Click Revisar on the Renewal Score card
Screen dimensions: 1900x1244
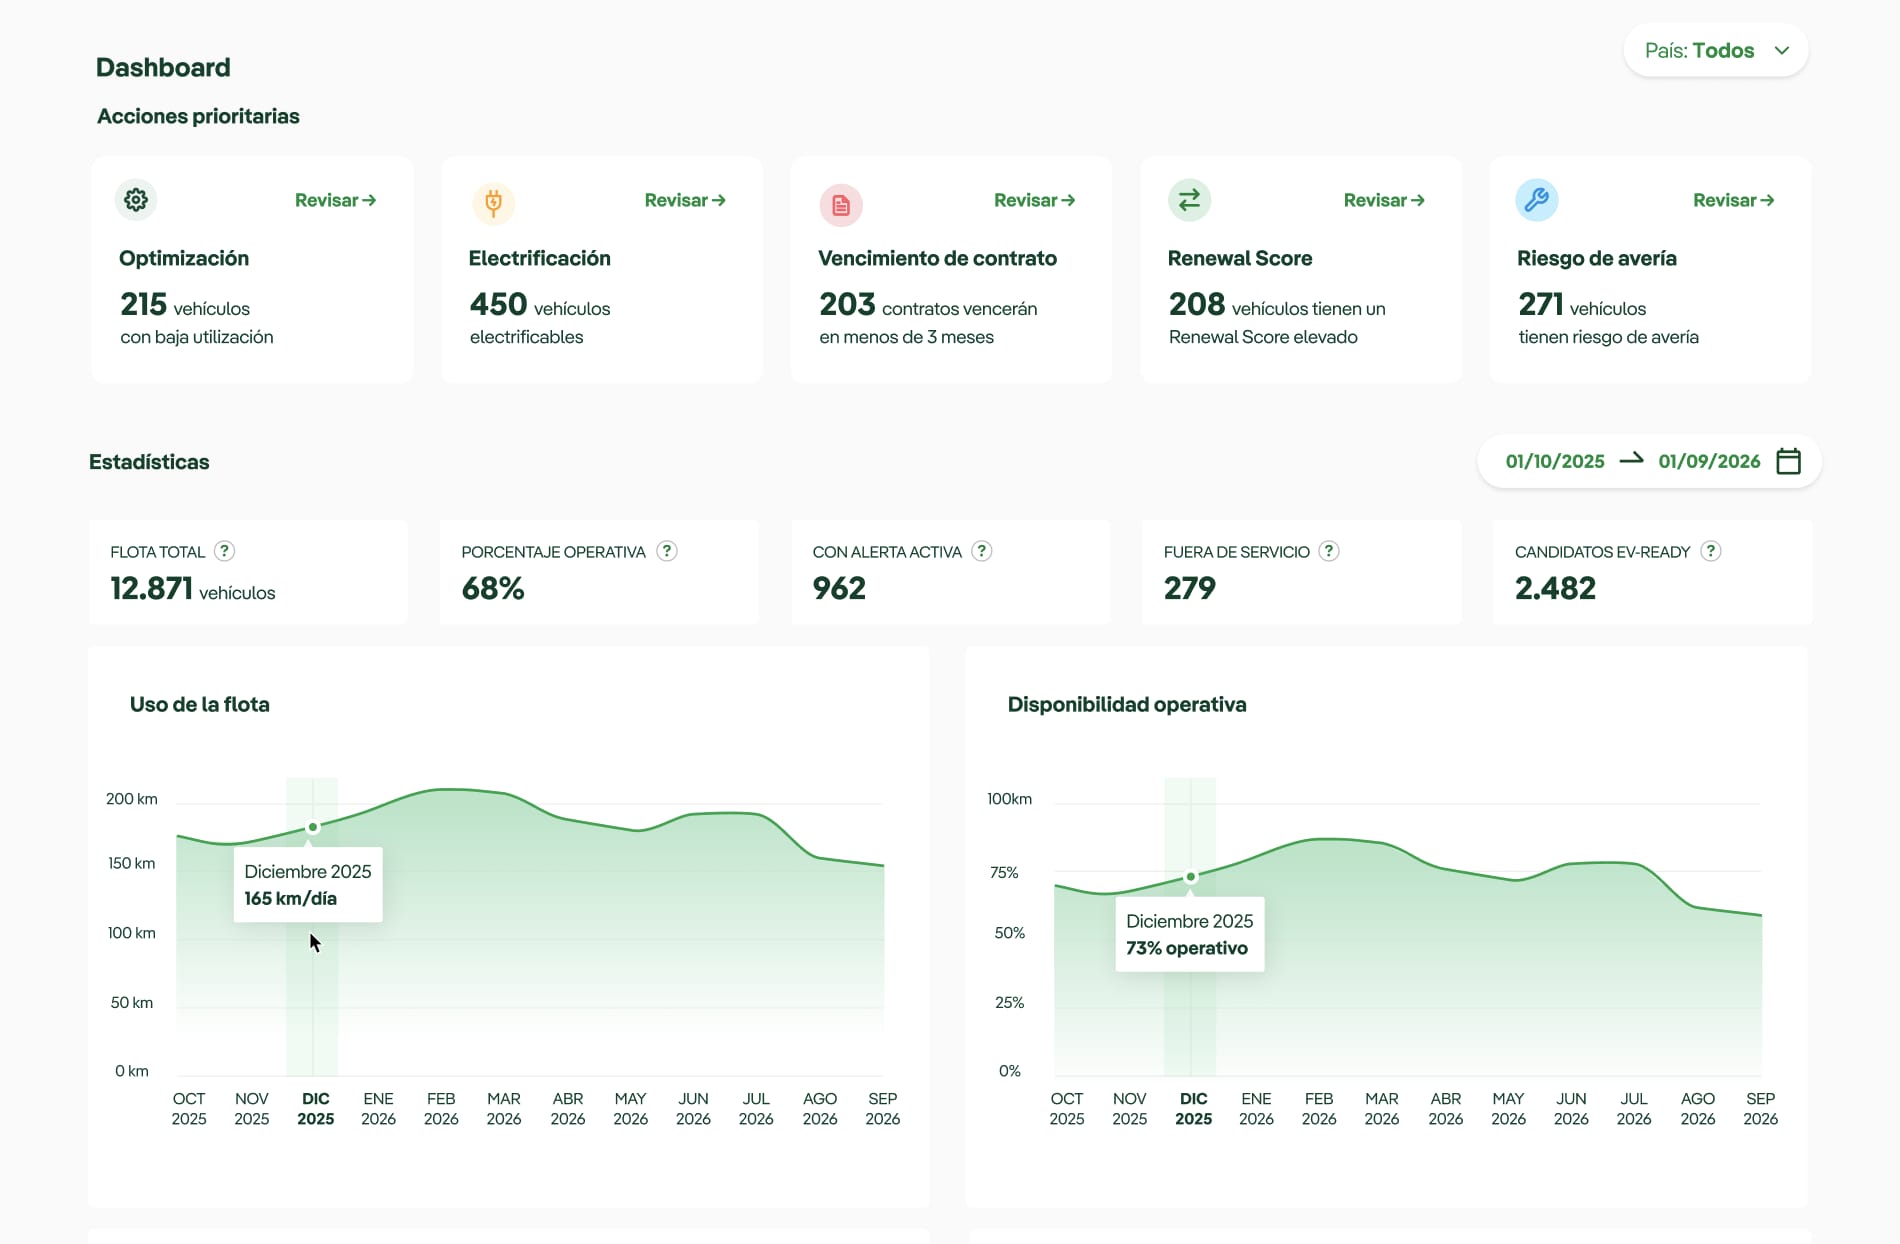click(1384, 200)
